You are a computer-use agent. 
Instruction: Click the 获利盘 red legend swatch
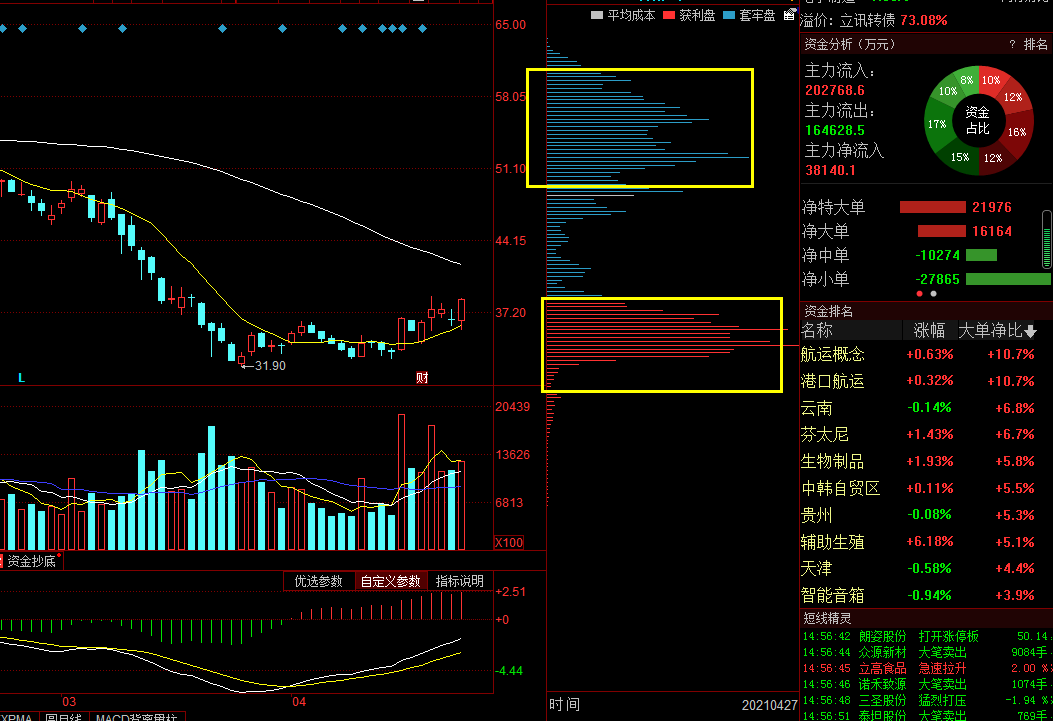(669, 15)
